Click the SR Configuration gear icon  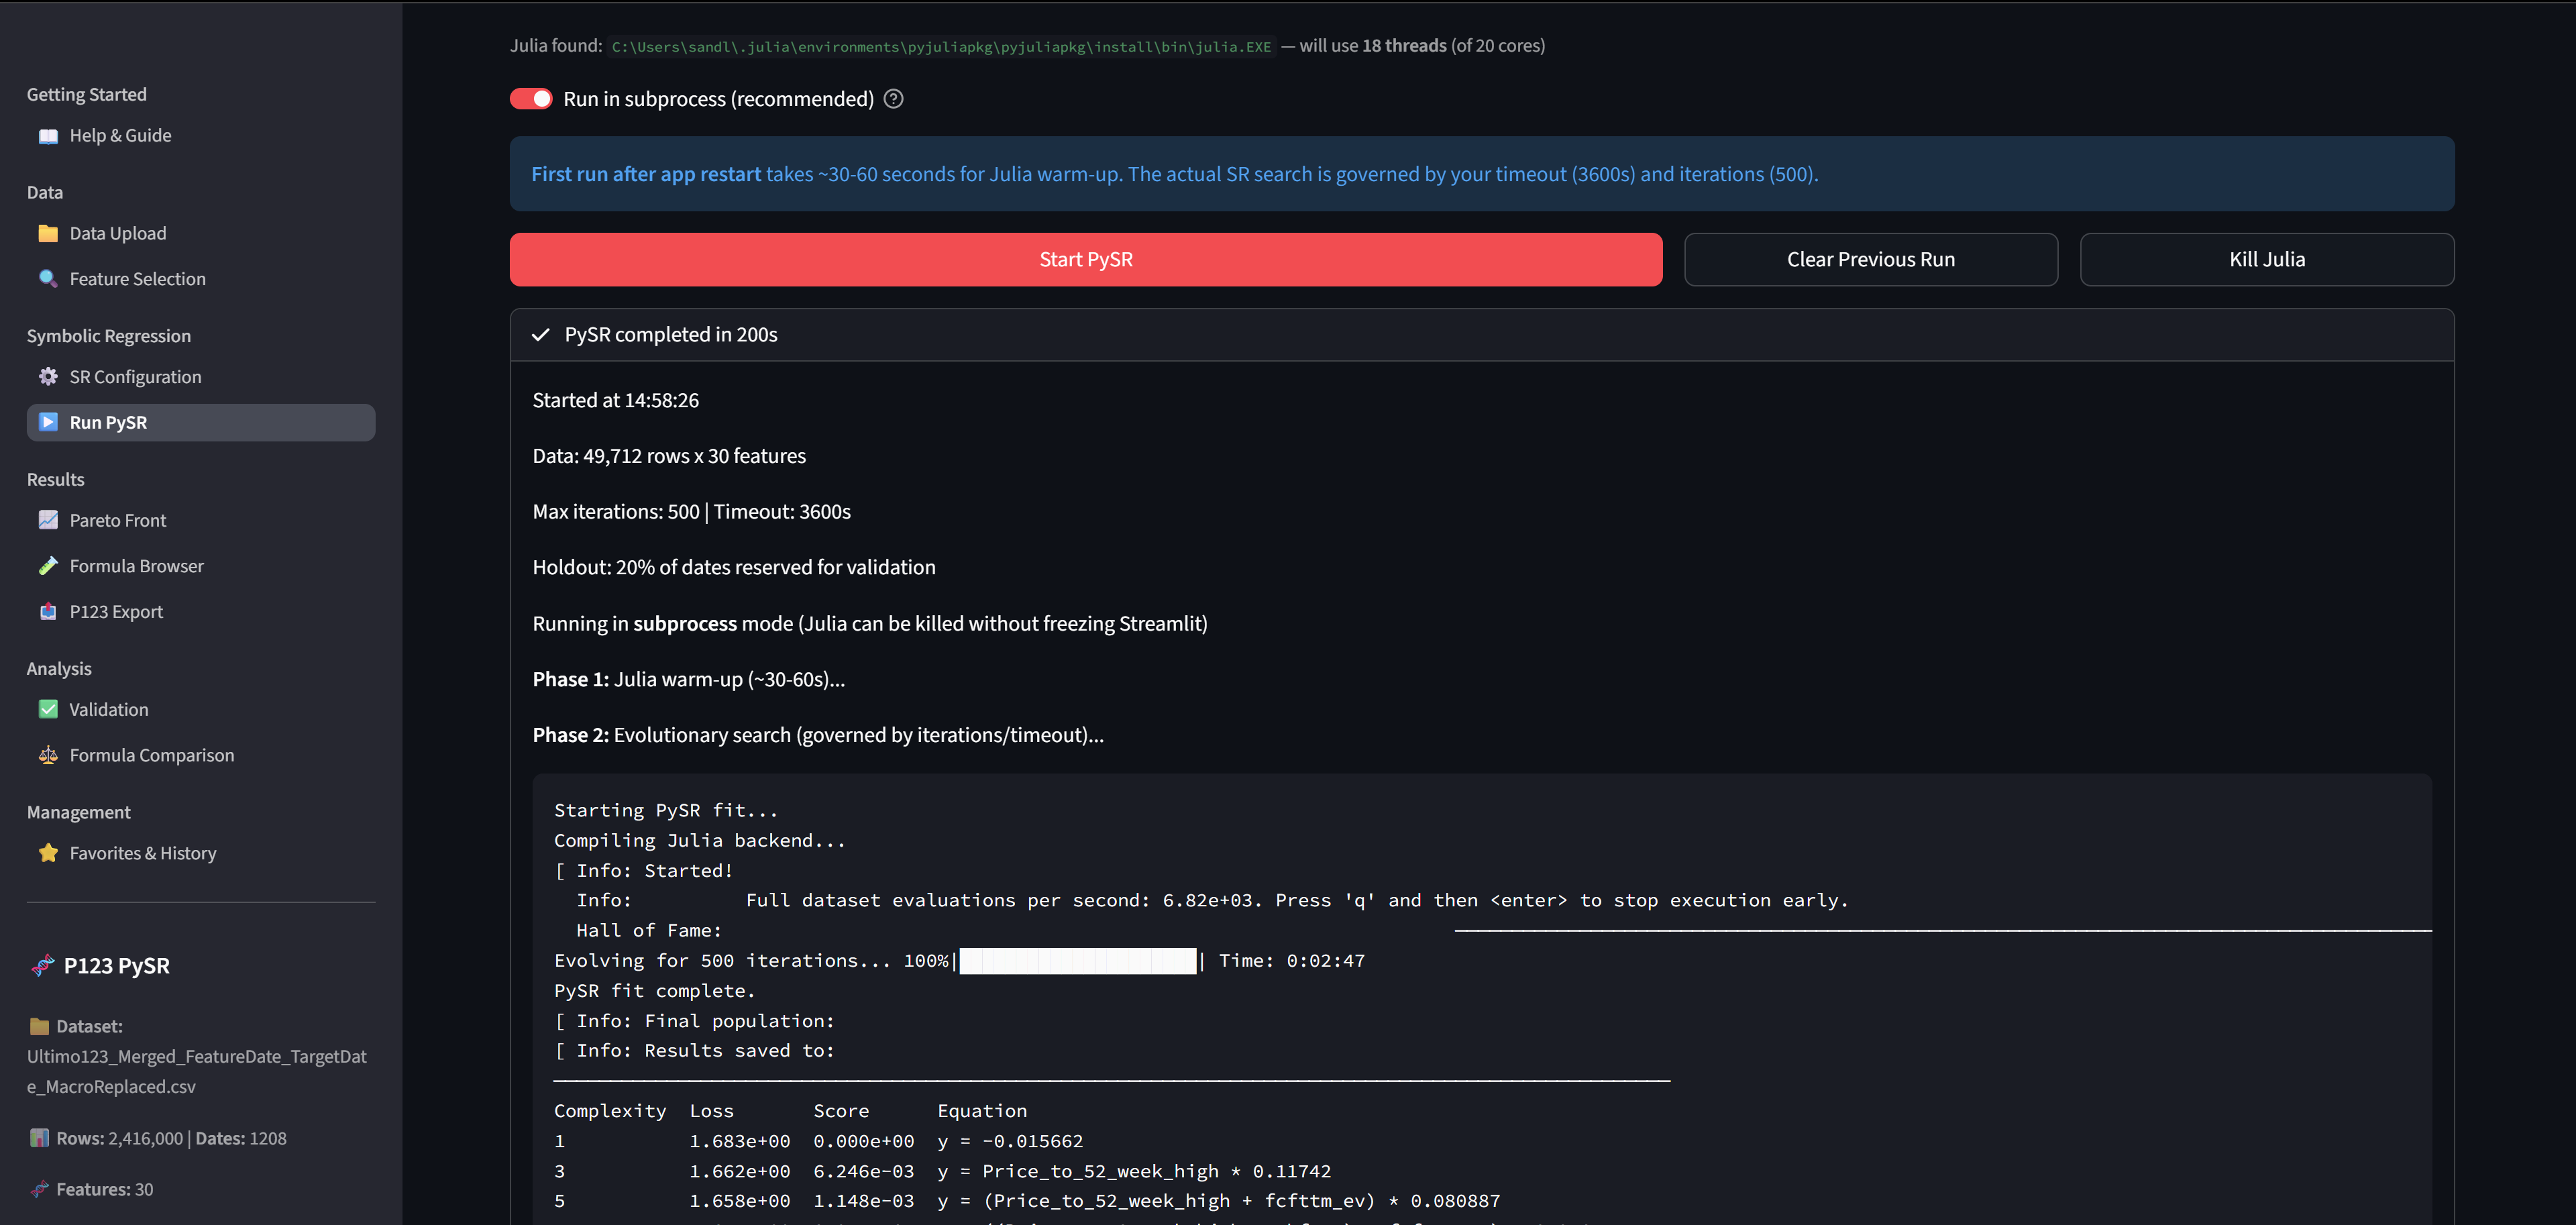48,377
